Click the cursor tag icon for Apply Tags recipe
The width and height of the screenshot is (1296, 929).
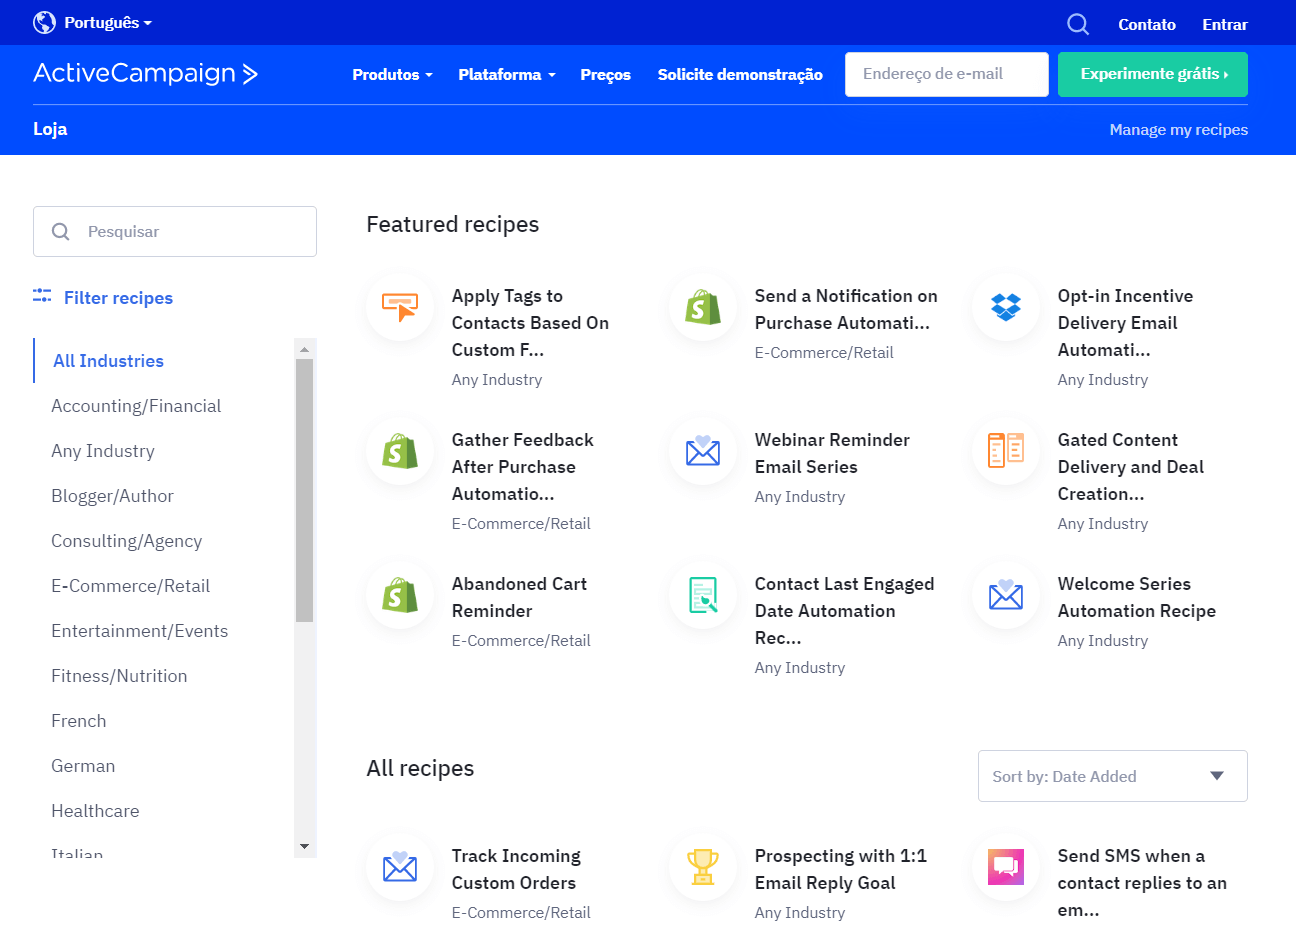click(400, 307)
